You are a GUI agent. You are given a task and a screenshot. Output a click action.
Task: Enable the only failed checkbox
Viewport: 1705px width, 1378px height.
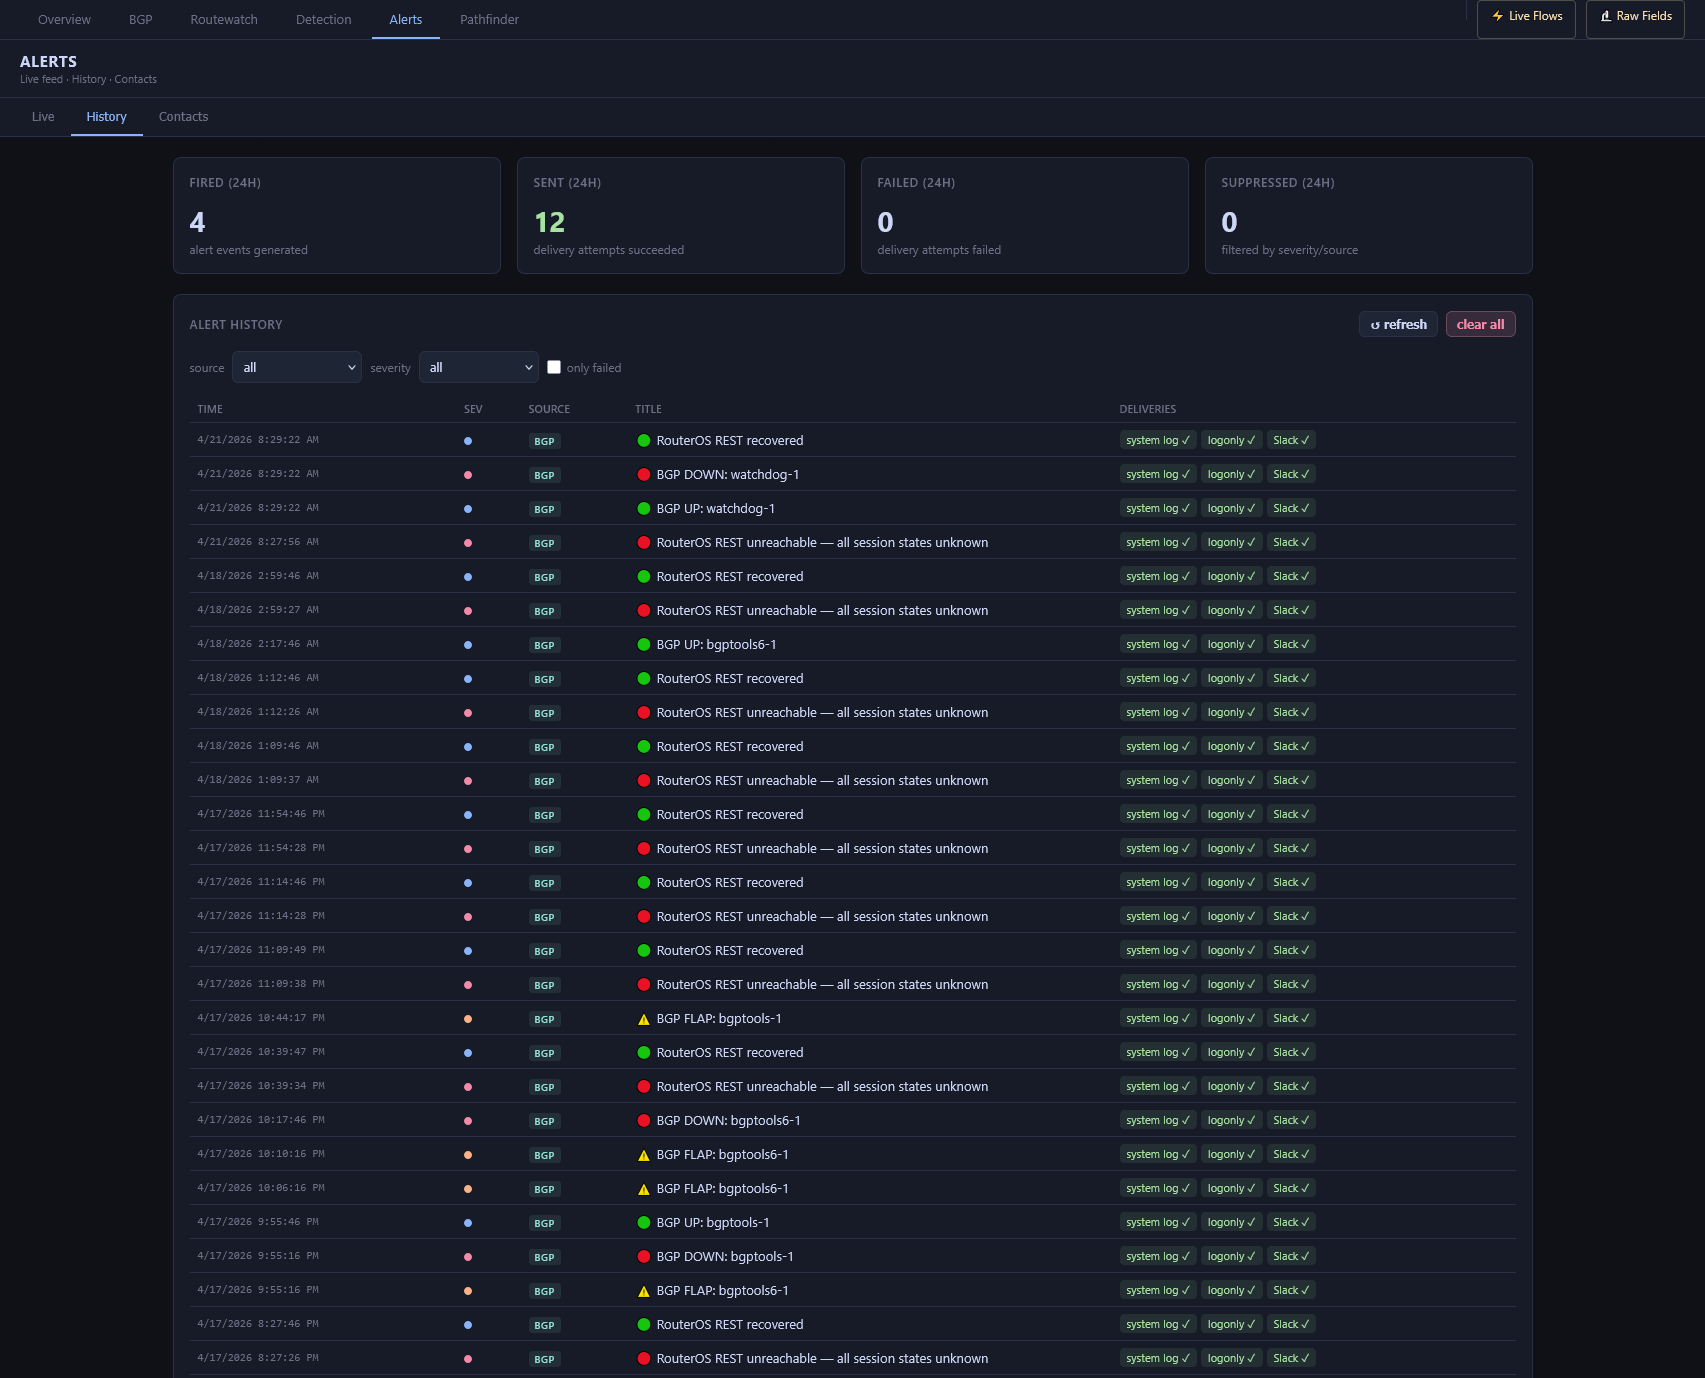click(x=554, y=367)
